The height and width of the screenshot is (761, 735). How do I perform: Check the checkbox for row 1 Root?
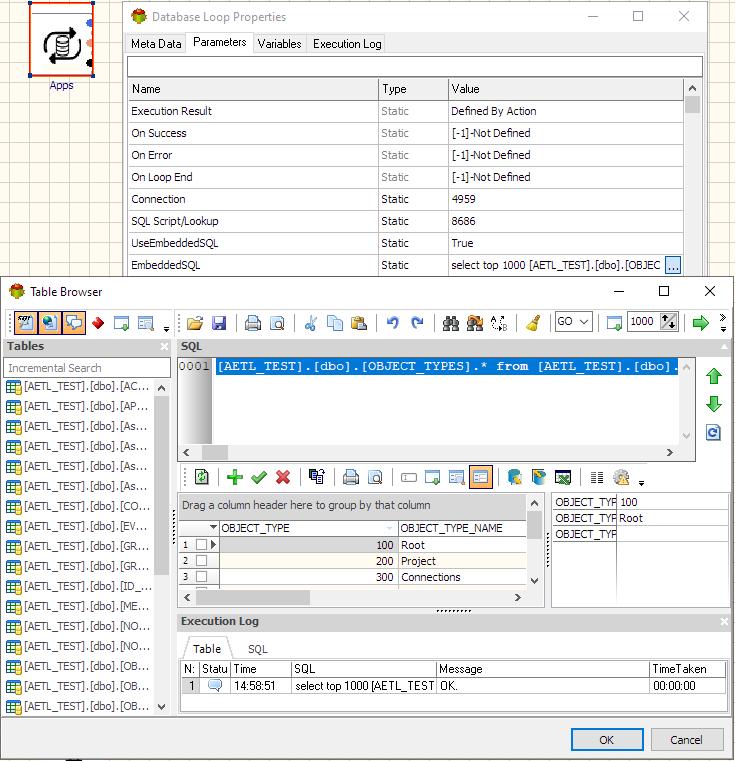[x=201, y=545]
